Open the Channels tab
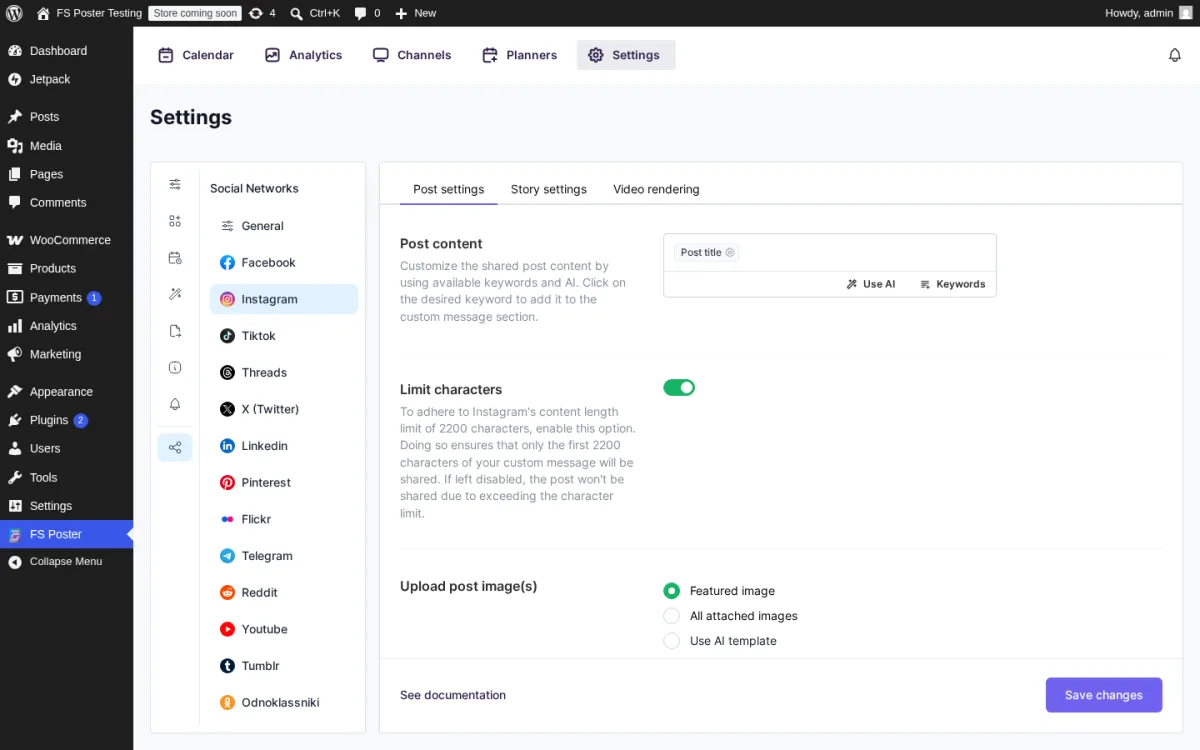The width and height of the screenshot is (1200, 750). [x=412, y=55]
